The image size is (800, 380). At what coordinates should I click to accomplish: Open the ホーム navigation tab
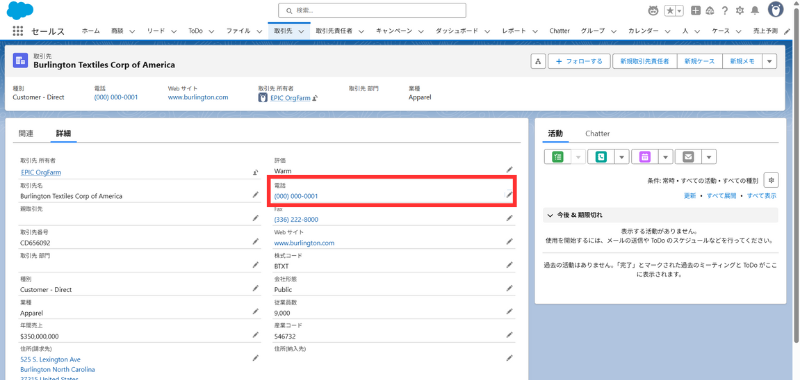coord(91,31)
